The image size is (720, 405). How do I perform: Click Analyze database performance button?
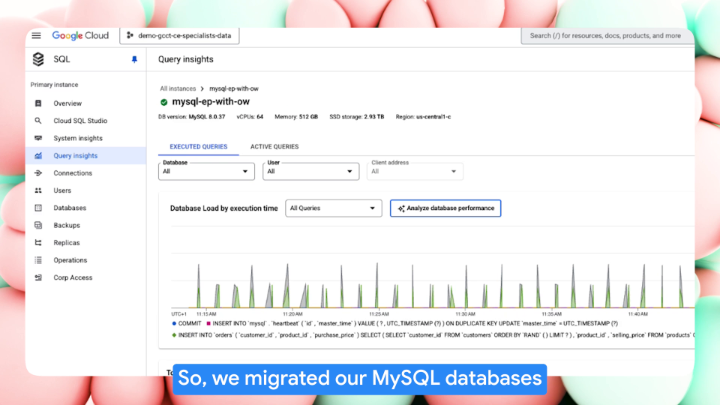pos(445,208)
